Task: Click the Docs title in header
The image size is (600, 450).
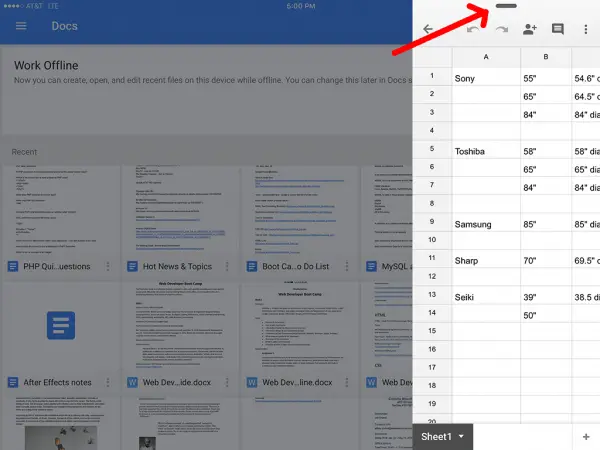Action: coord(65,26)
